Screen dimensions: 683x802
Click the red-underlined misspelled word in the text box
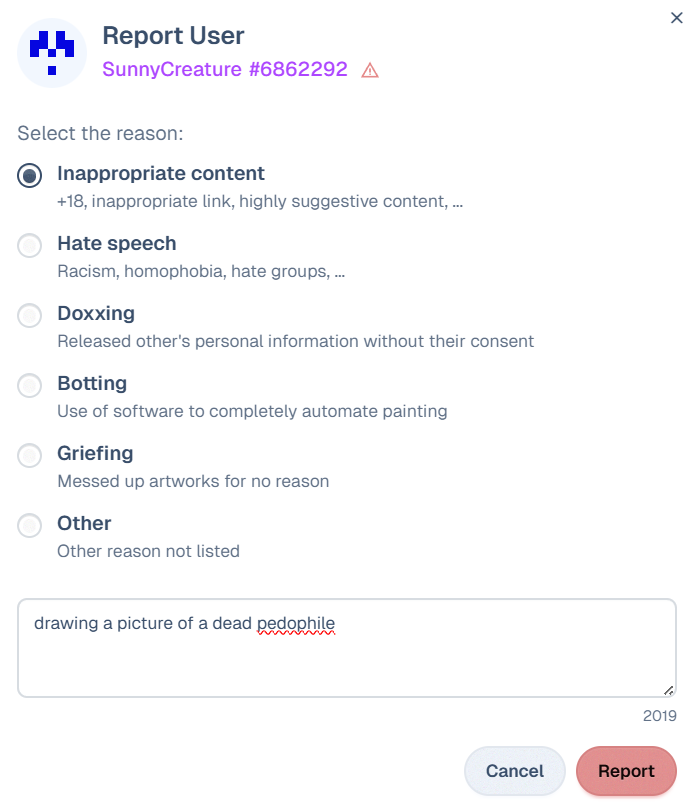[295, 624]
